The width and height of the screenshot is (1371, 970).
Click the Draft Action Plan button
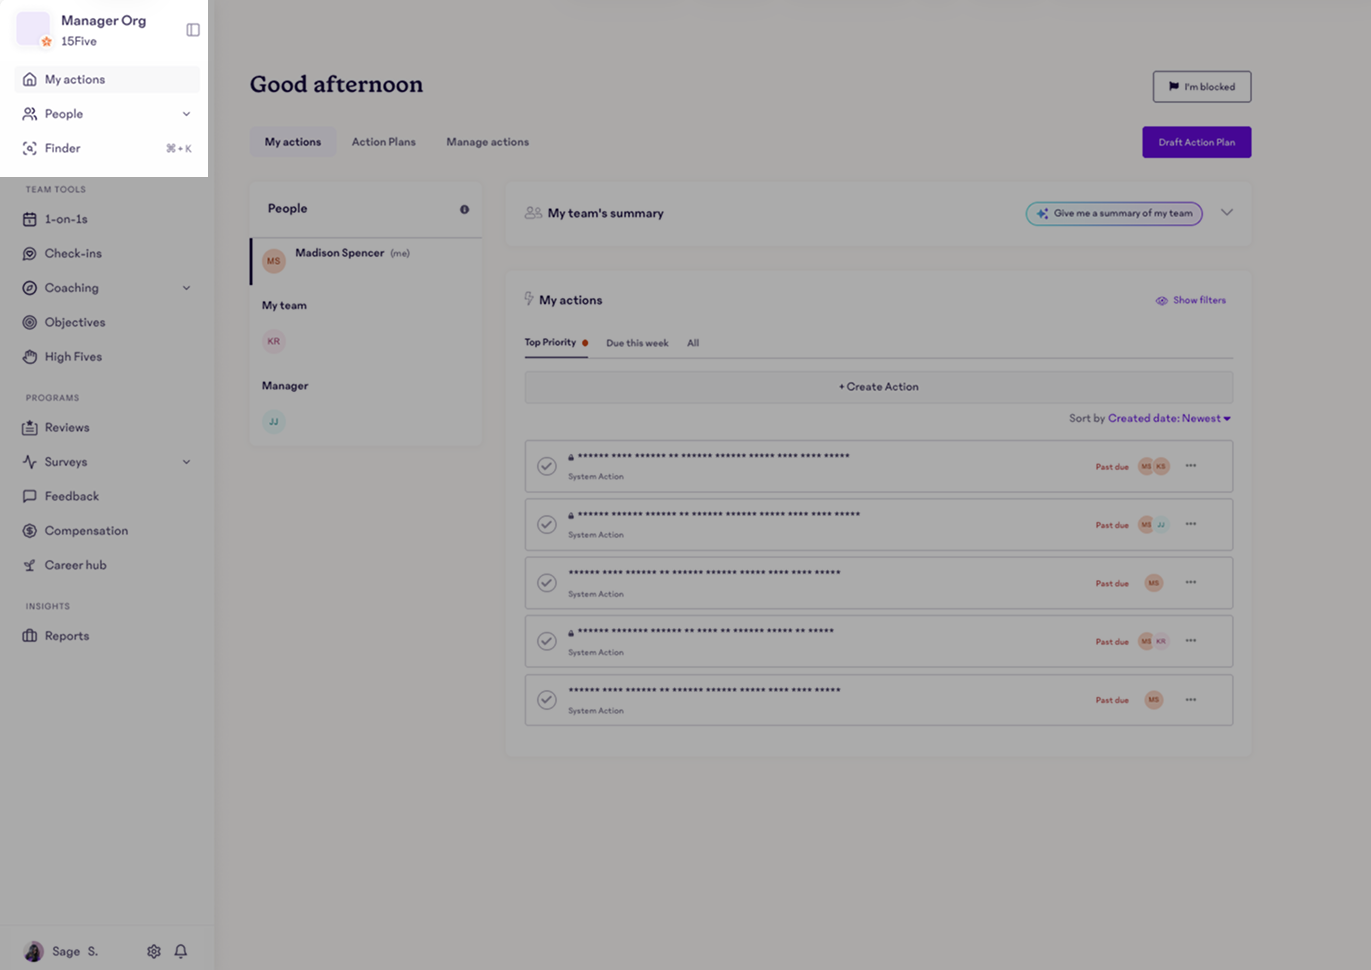[x=1196, y=142]
